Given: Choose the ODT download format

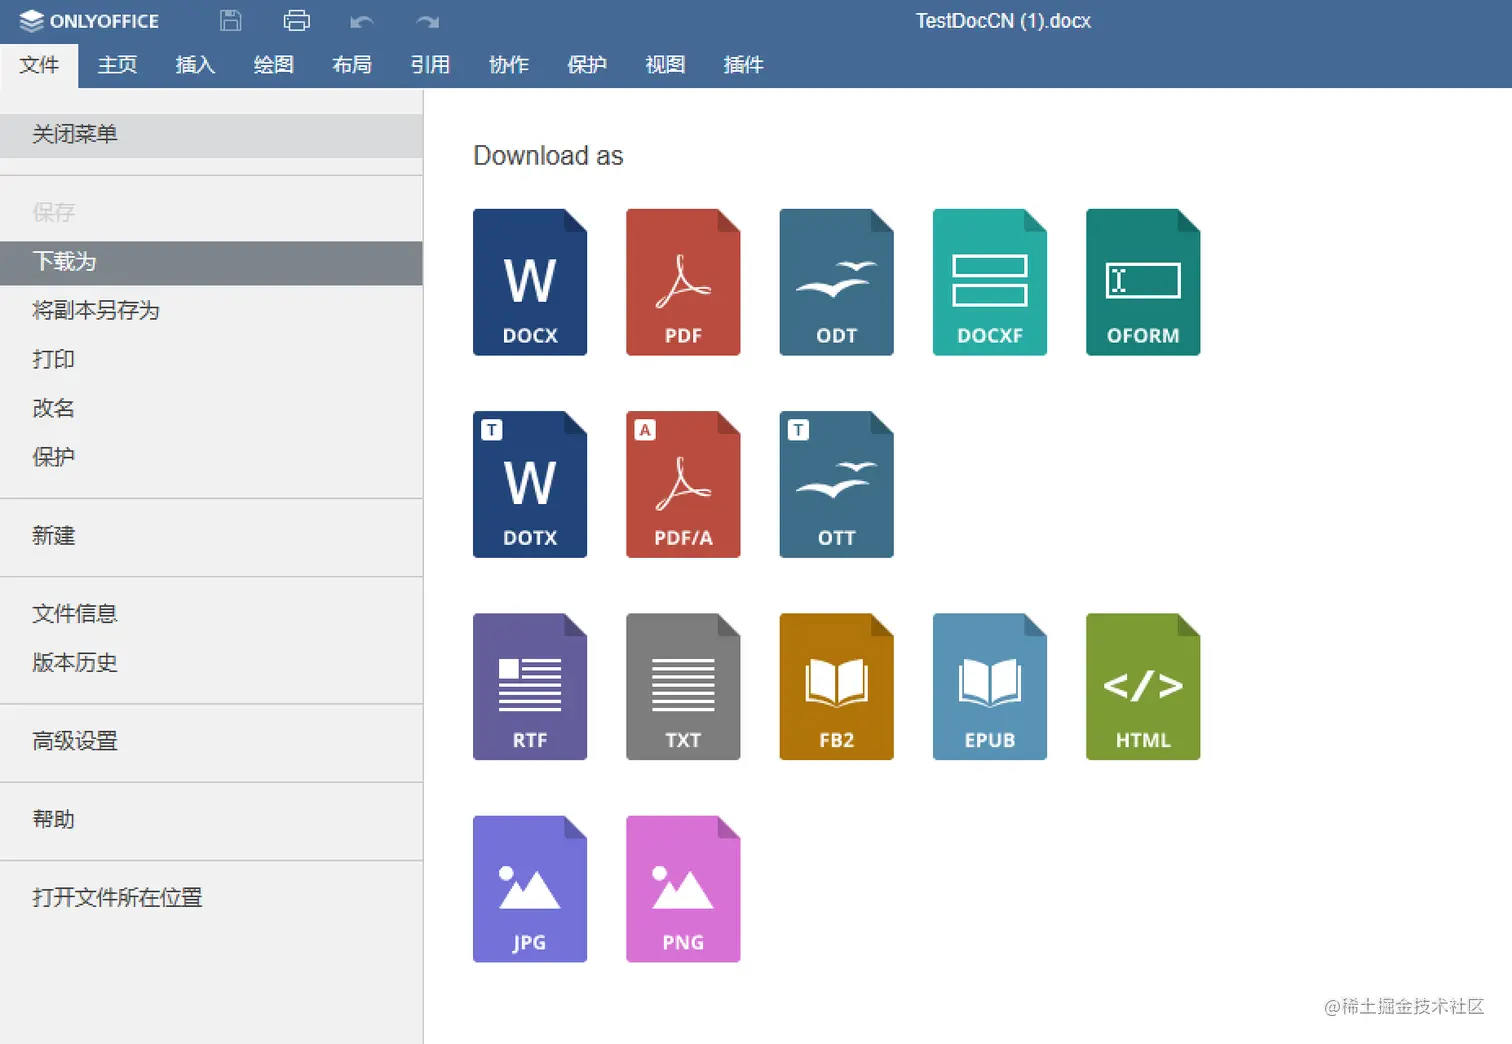Looking at the screenshot, I should [836, 282].
